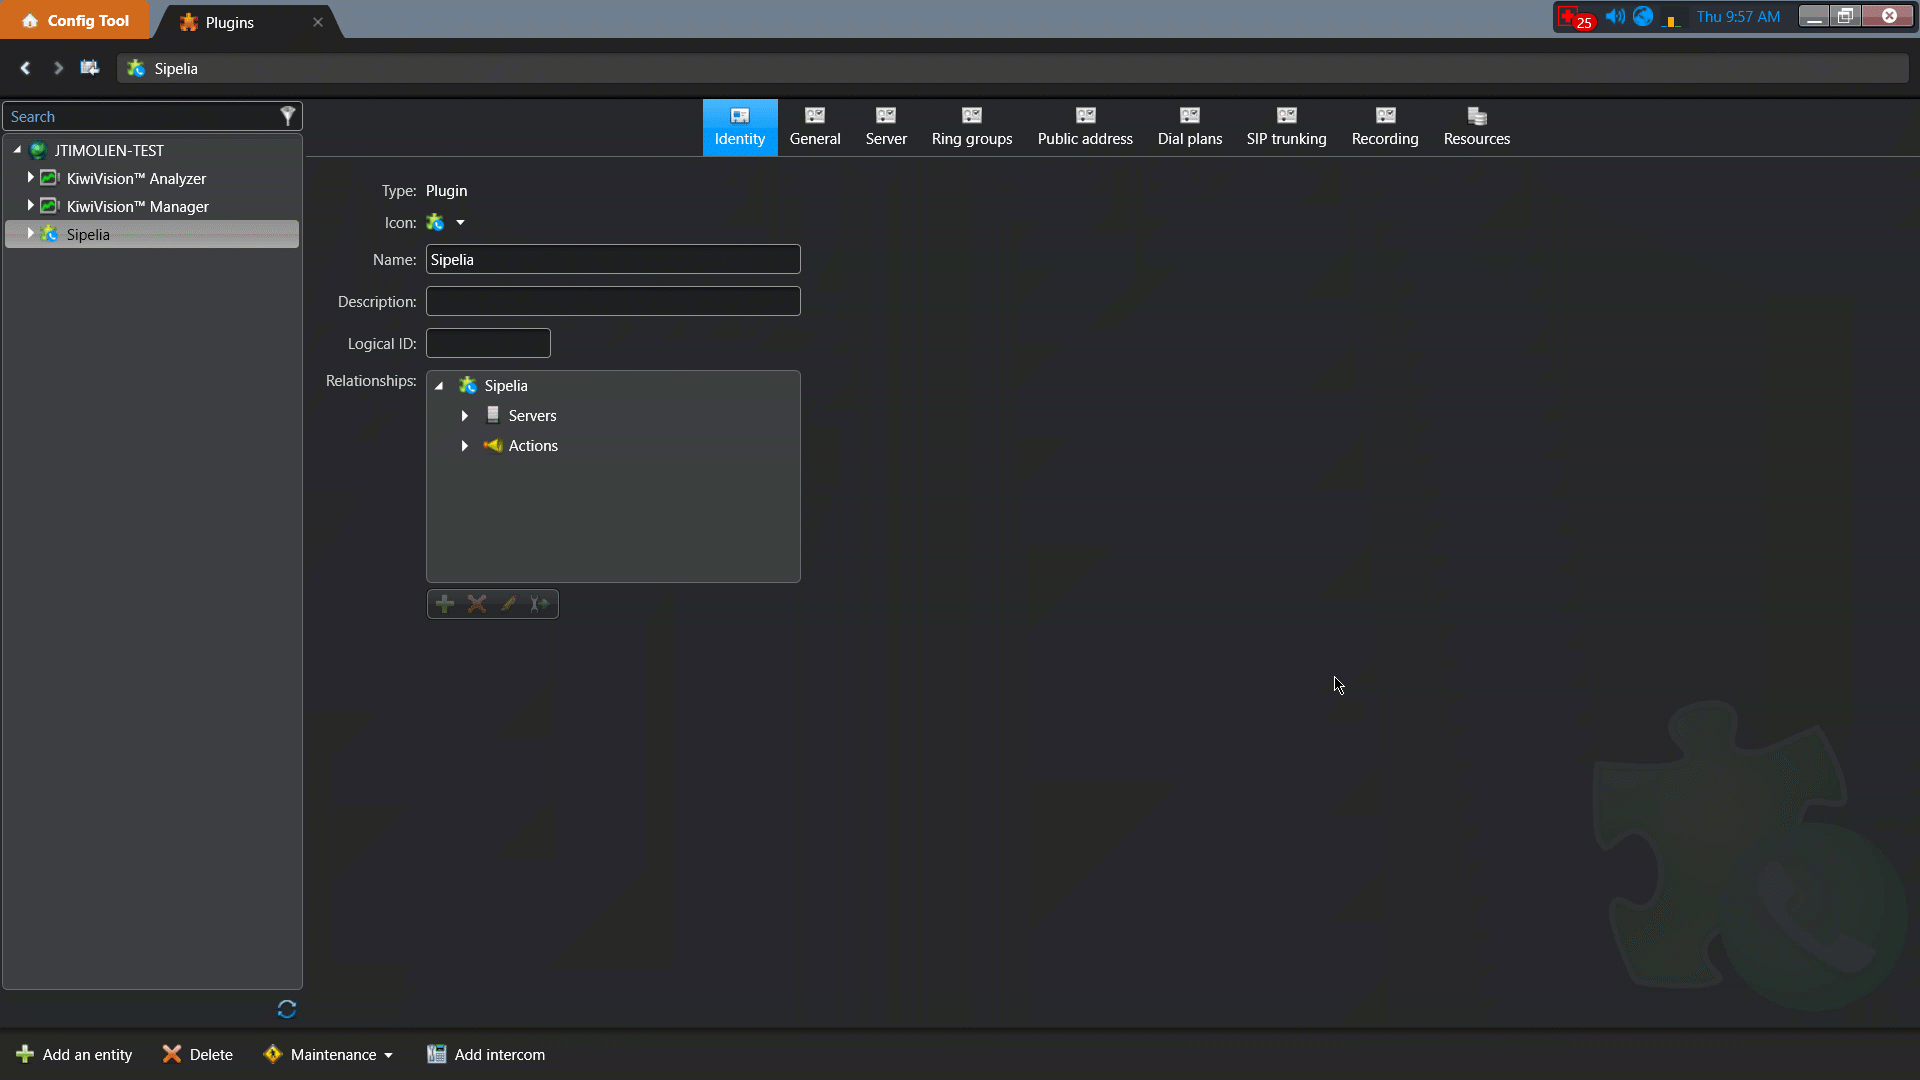The height and width of the screenshot is (1080, 1920).
Task: Click the Search field in the entity tree
Action: pyautogui.click(x=140, y=117)
